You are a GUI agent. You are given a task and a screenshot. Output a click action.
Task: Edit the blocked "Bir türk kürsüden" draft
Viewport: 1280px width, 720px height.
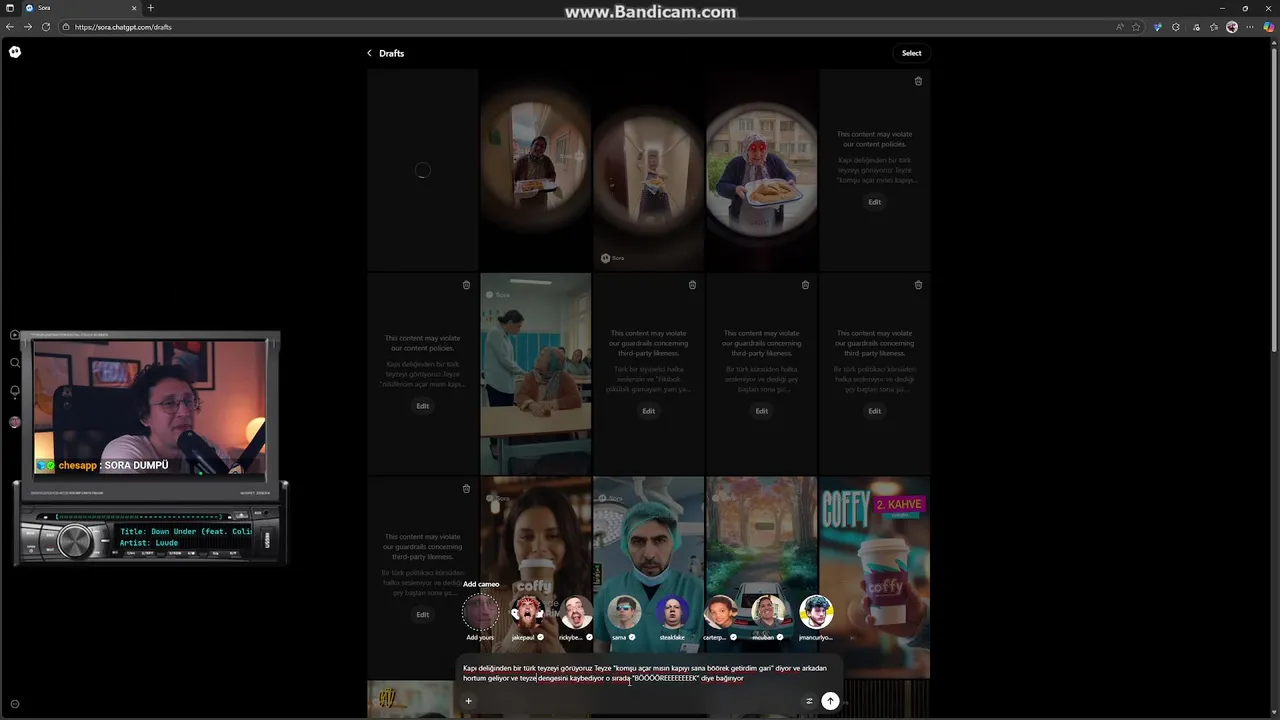(761, 411)
